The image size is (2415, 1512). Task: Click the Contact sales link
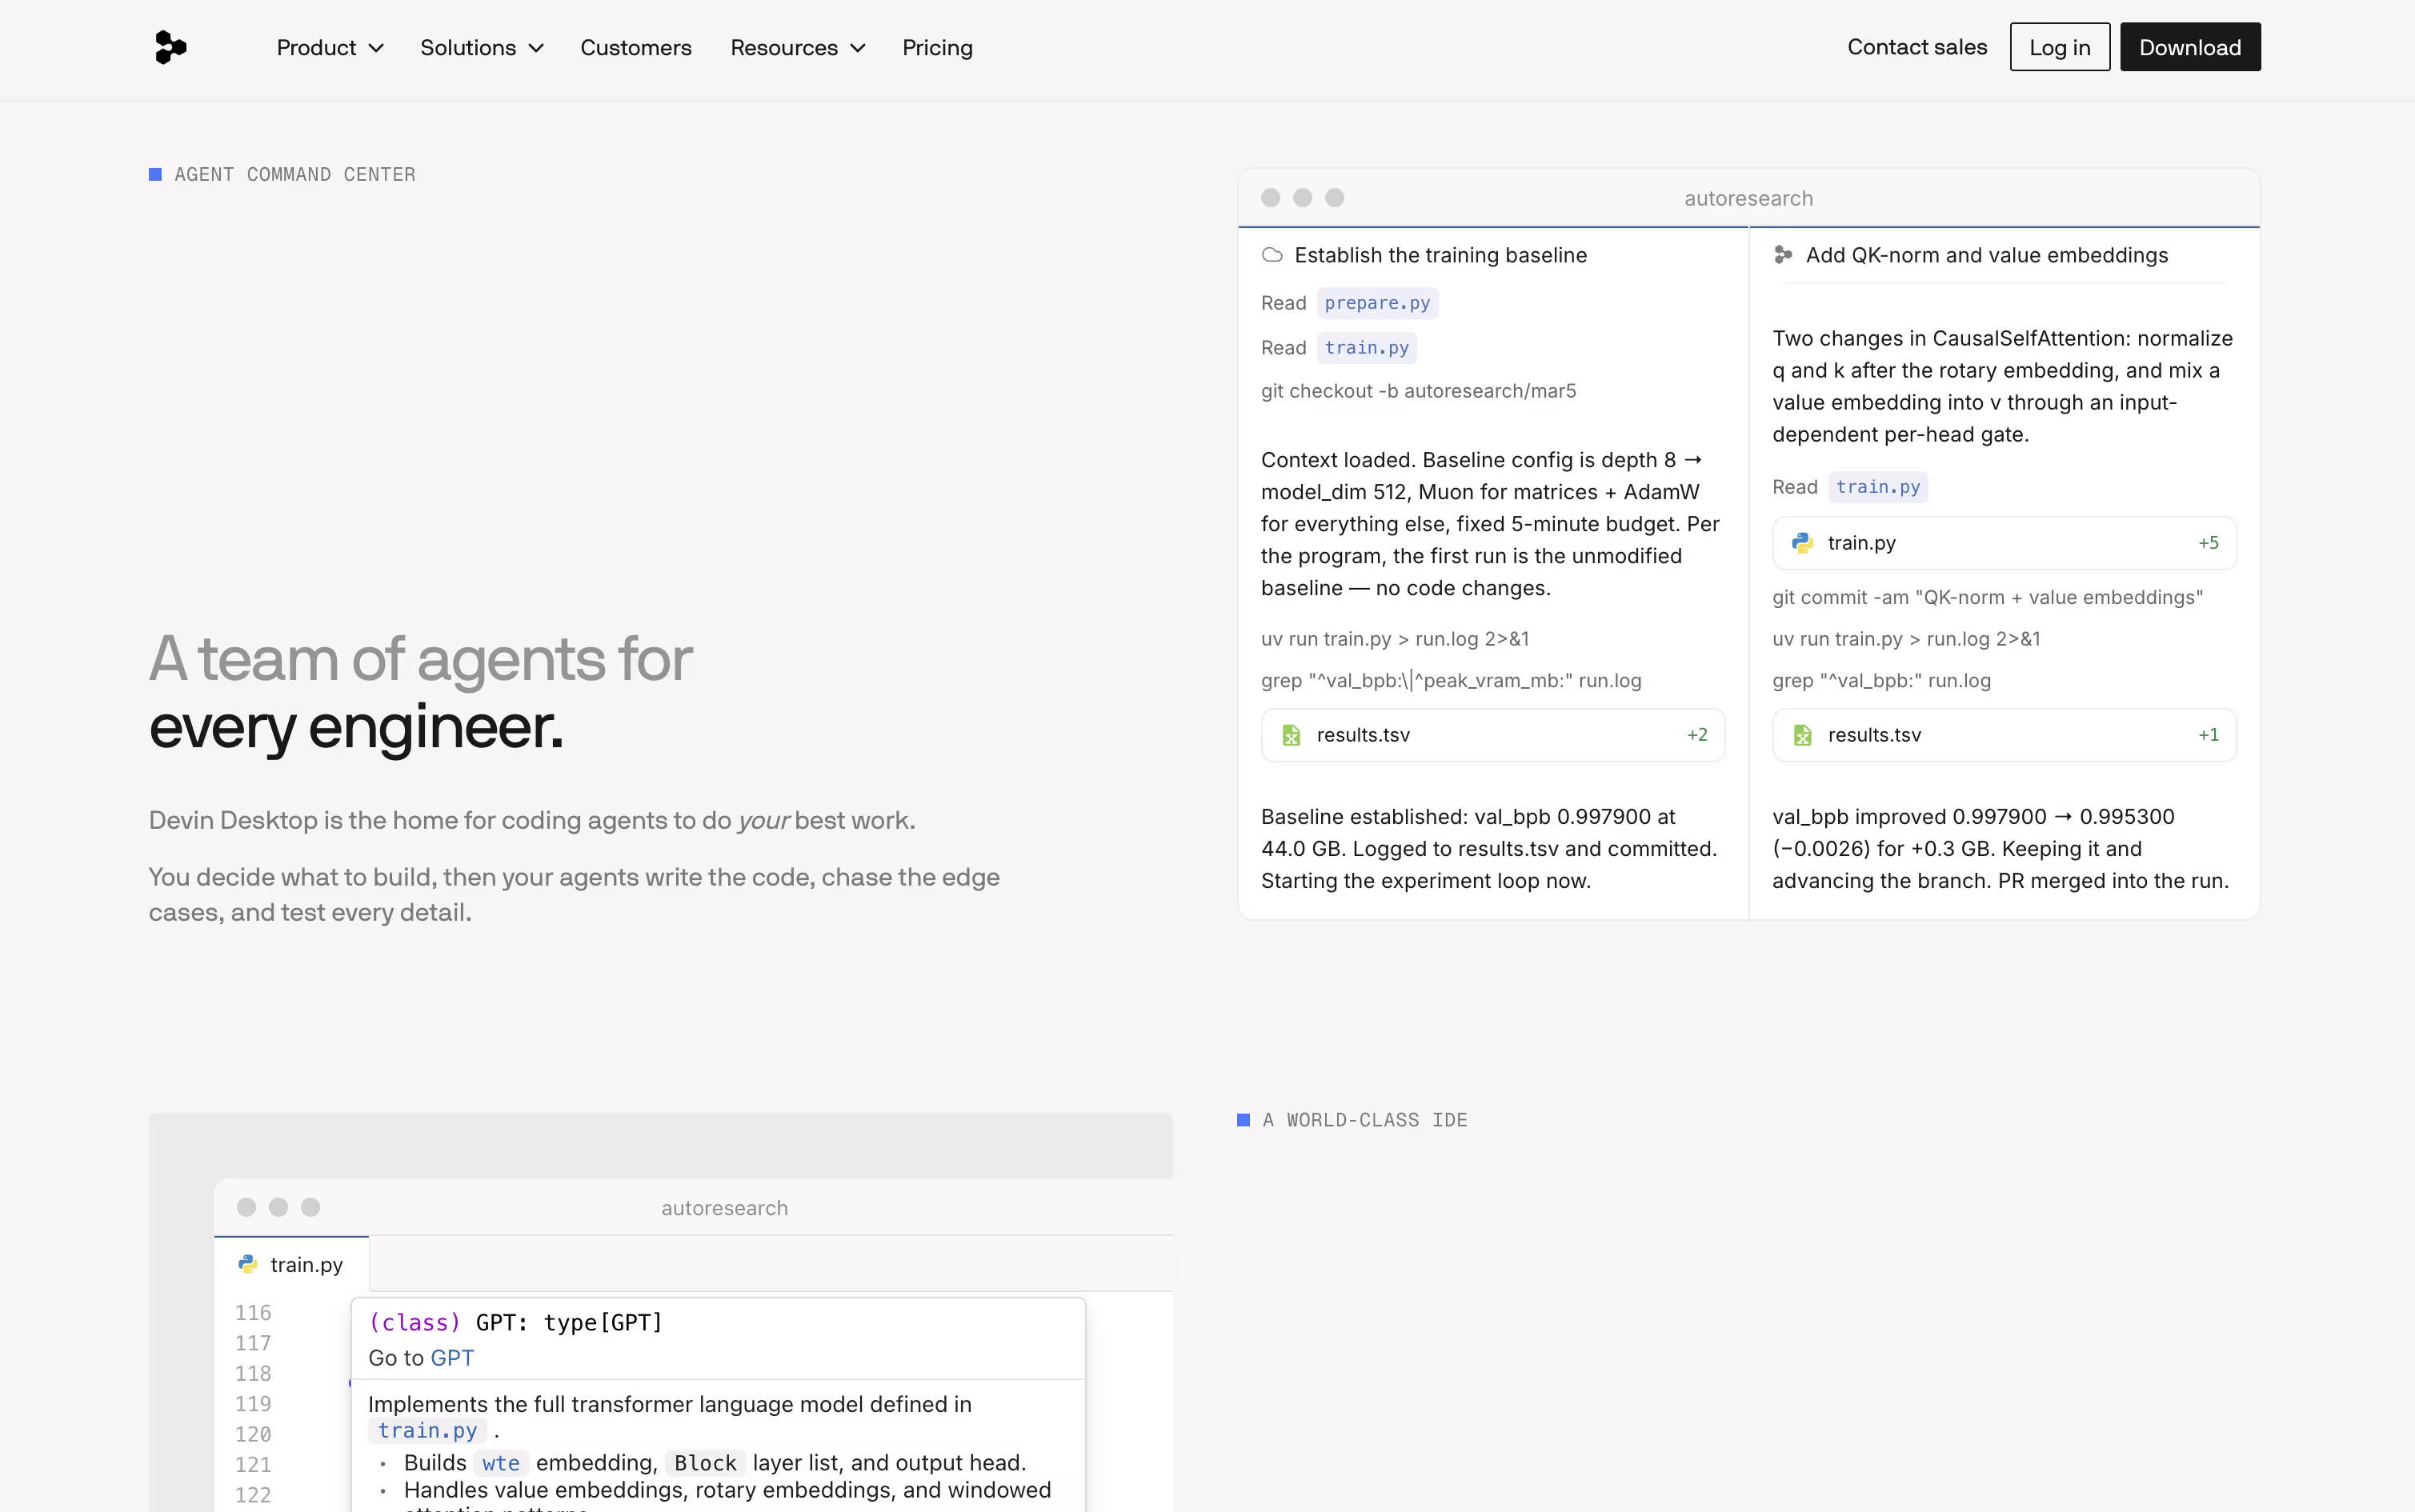pyautogui.click(x=1916, y=47)
